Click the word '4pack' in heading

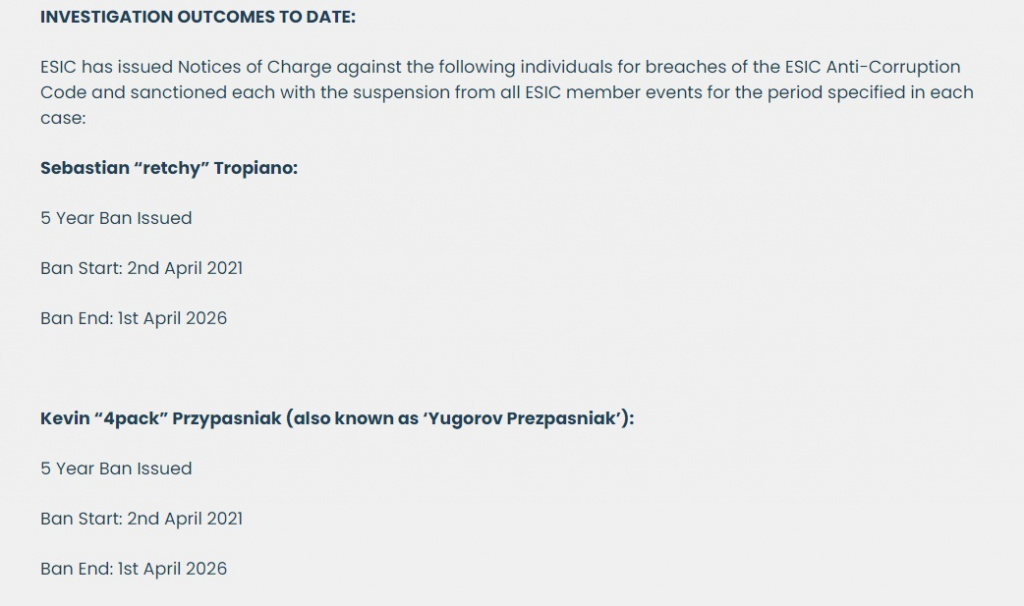[x=131, y=419]
